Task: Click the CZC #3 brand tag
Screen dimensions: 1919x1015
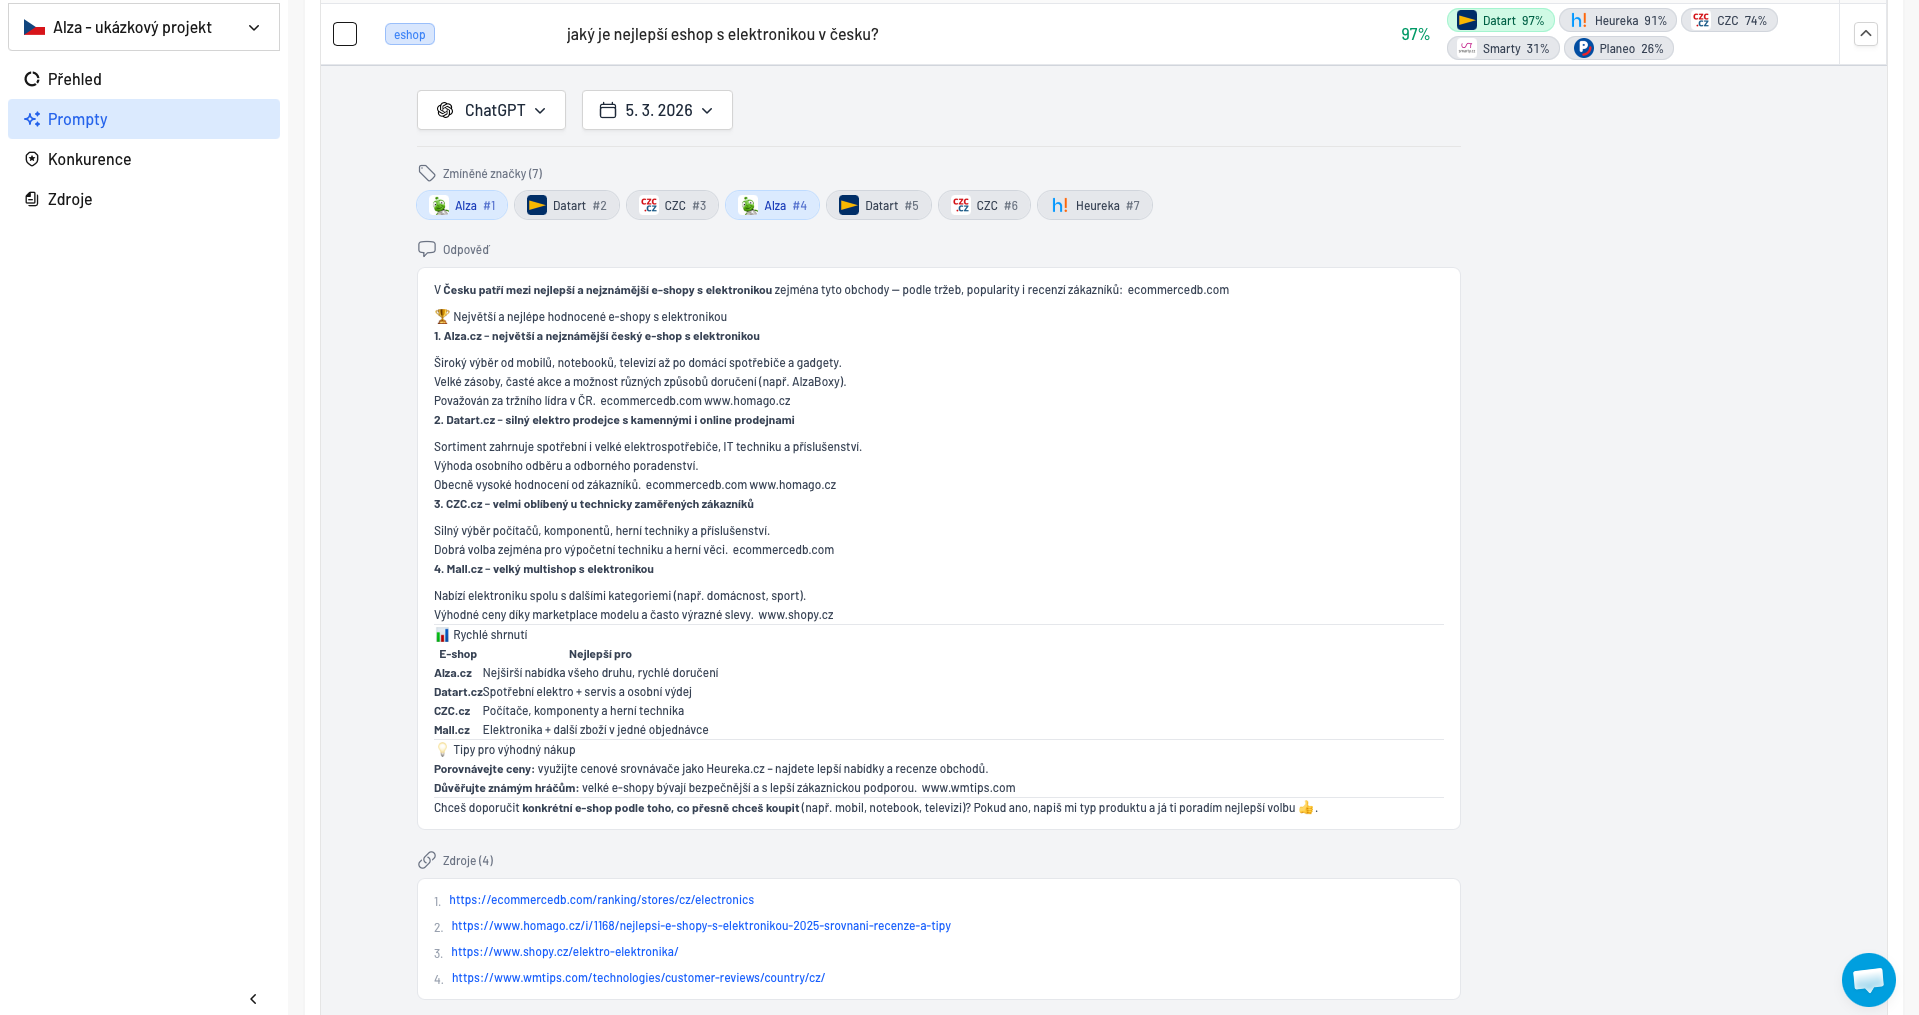Action: (672, 206)
